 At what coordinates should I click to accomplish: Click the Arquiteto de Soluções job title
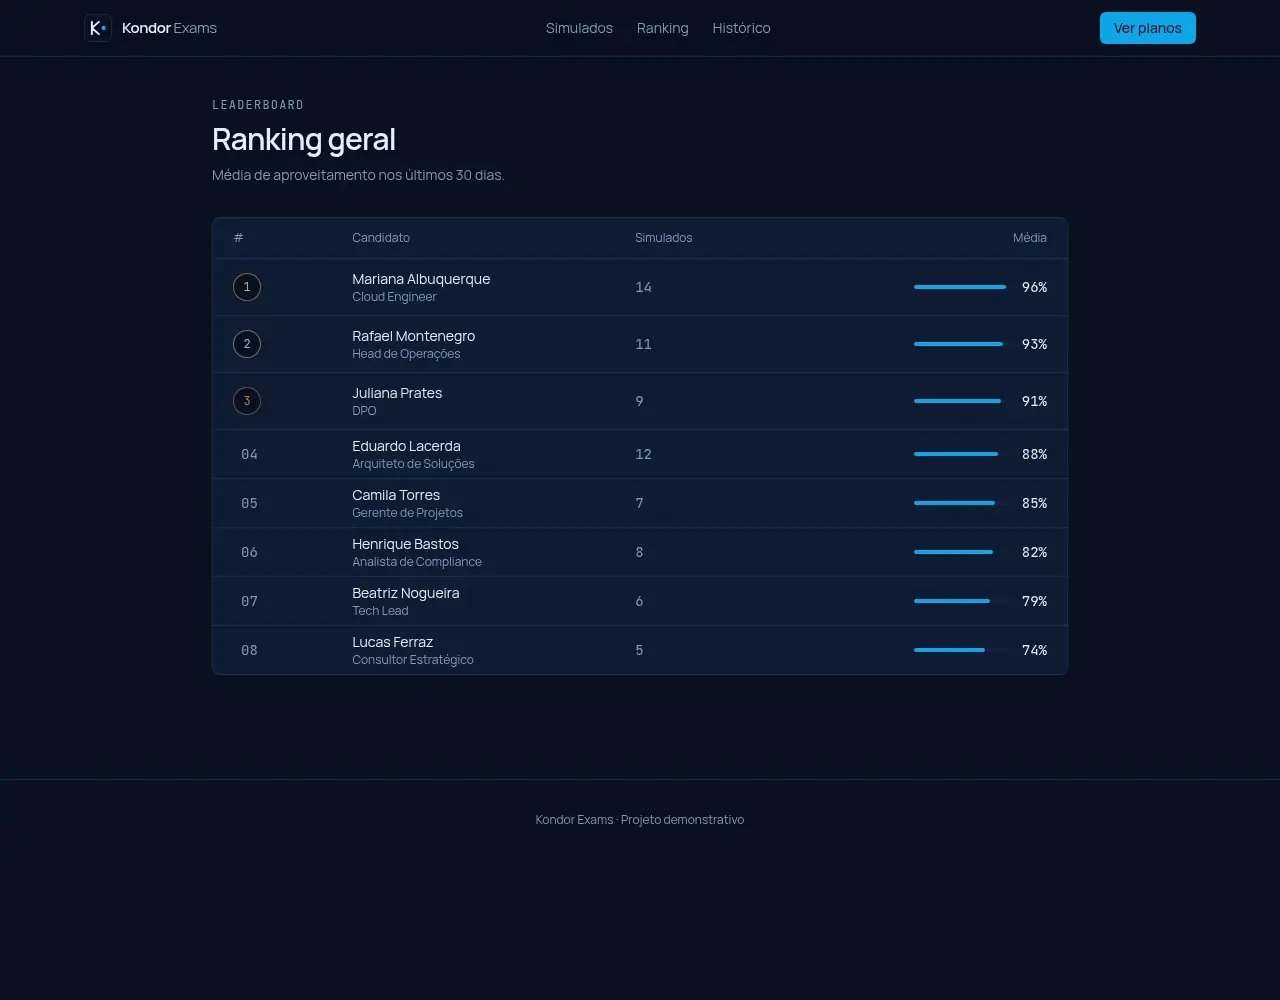pos(413,464)
